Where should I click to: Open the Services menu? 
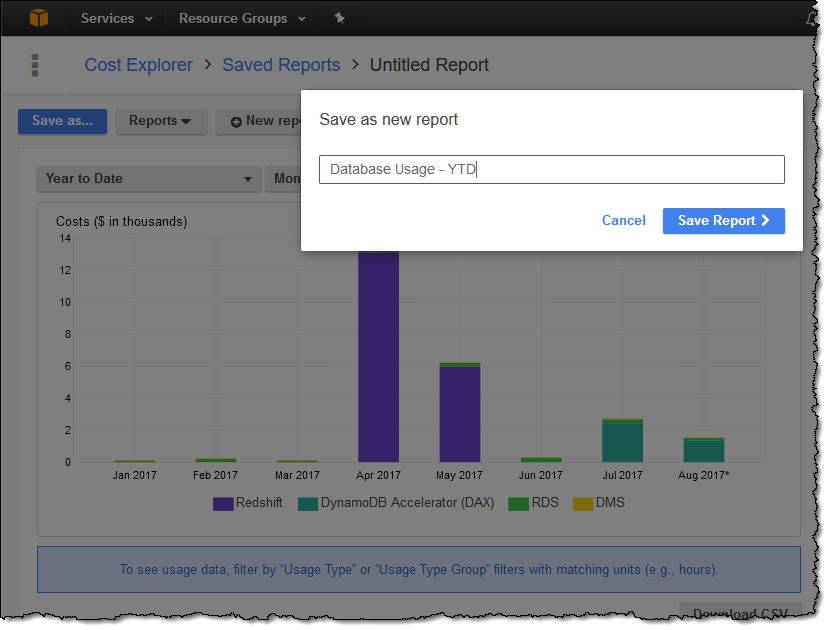pyautogui.click(x=116, y=18)
